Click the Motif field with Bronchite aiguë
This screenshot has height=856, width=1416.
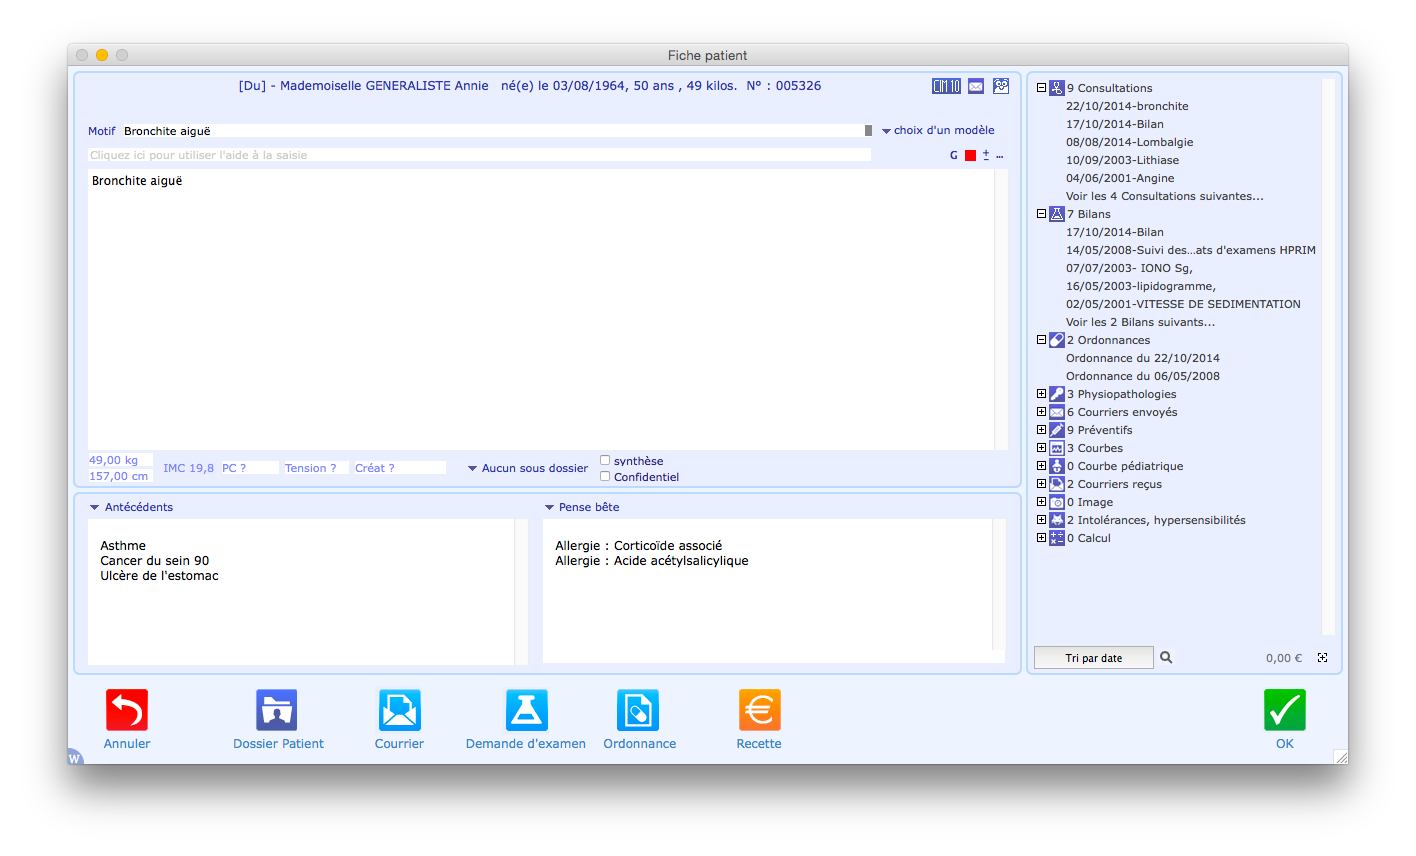click(492, 131)
